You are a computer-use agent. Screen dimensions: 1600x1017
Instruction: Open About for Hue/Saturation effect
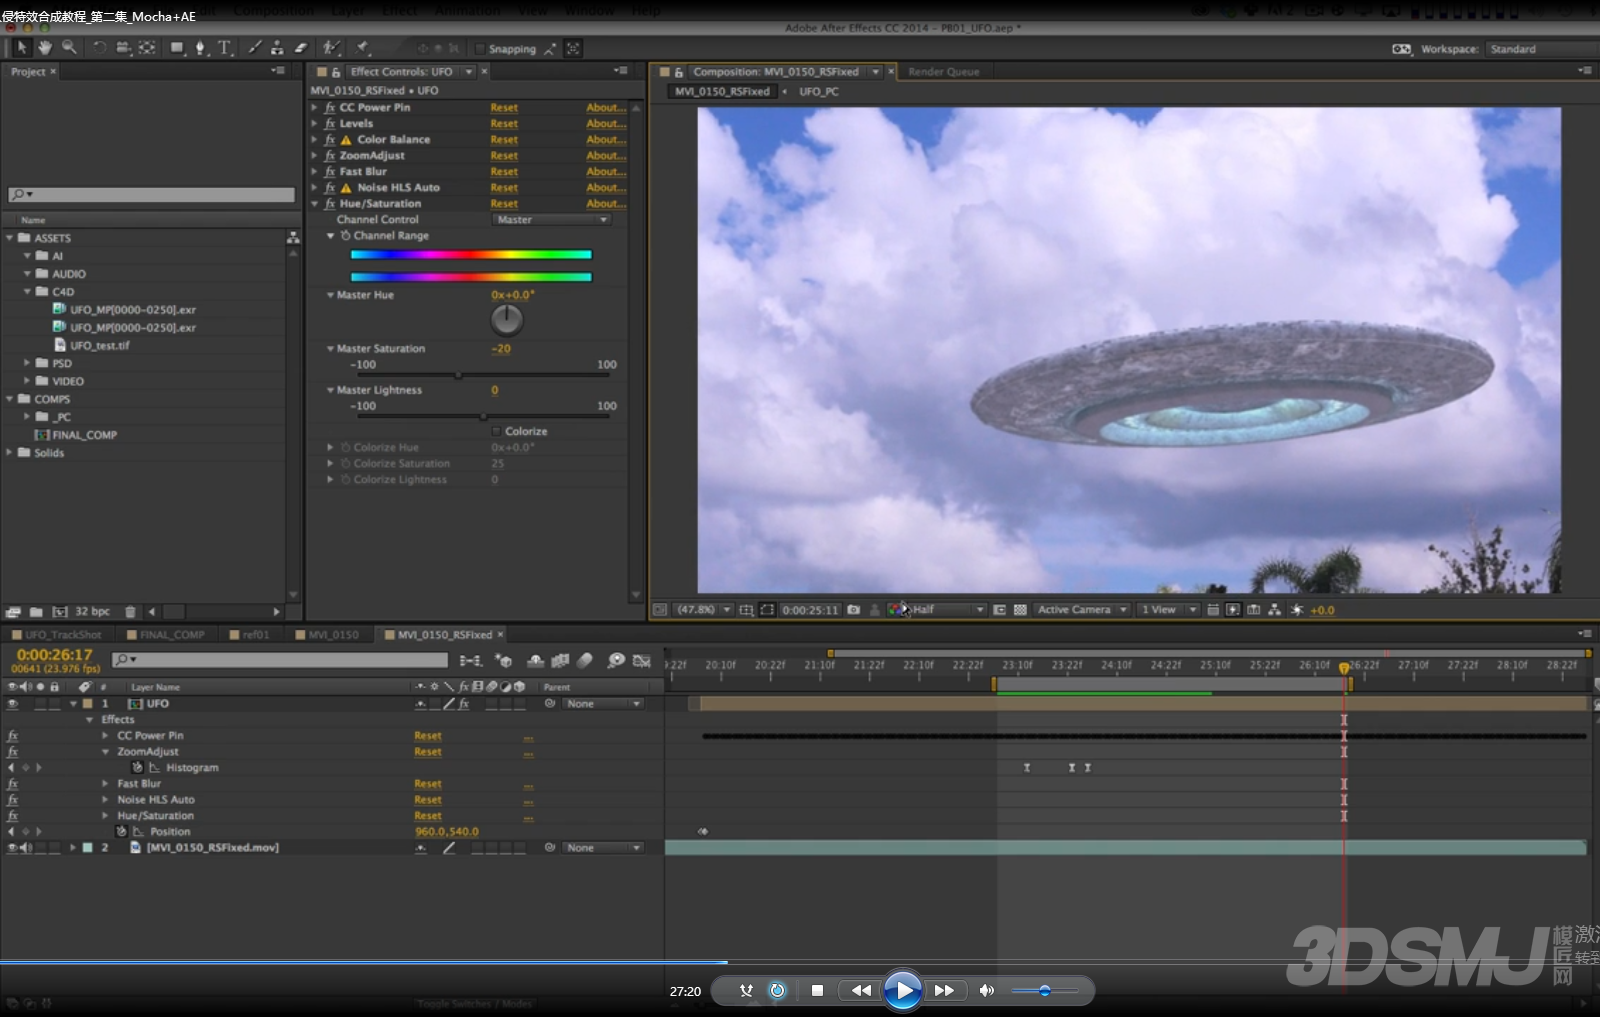(606, 204)
